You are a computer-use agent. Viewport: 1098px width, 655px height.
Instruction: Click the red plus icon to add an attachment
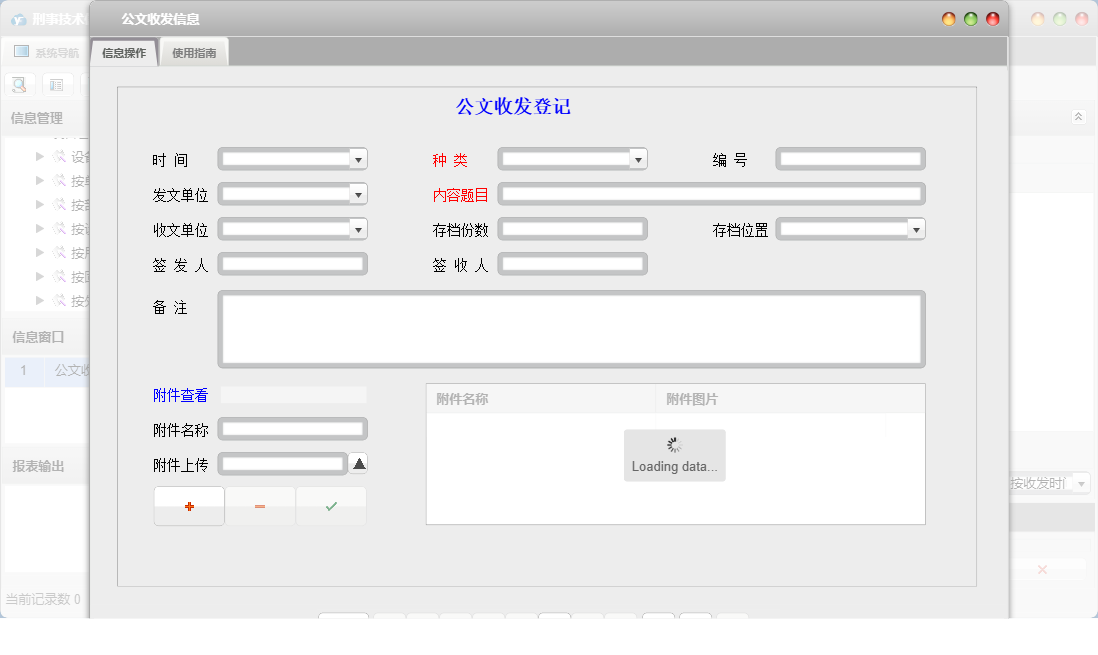click(x=188, y=506)
